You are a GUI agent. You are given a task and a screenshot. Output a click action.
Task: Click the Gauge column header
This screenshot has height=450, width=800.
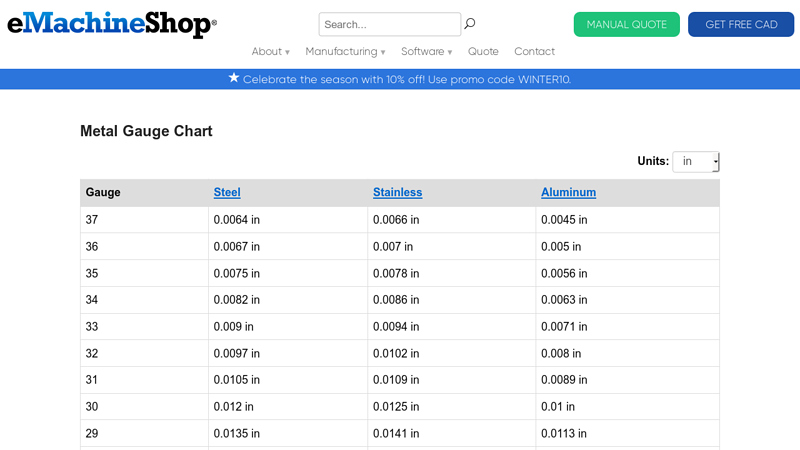point(103,193)
